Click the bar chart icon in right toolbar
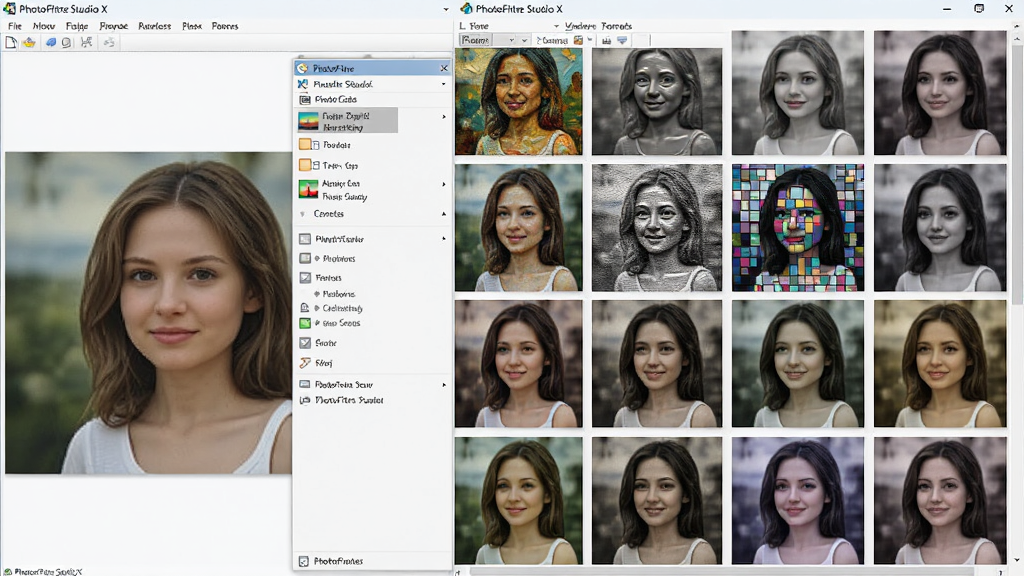This screenshot has height=576, width=1024. (x=607, y=40)
